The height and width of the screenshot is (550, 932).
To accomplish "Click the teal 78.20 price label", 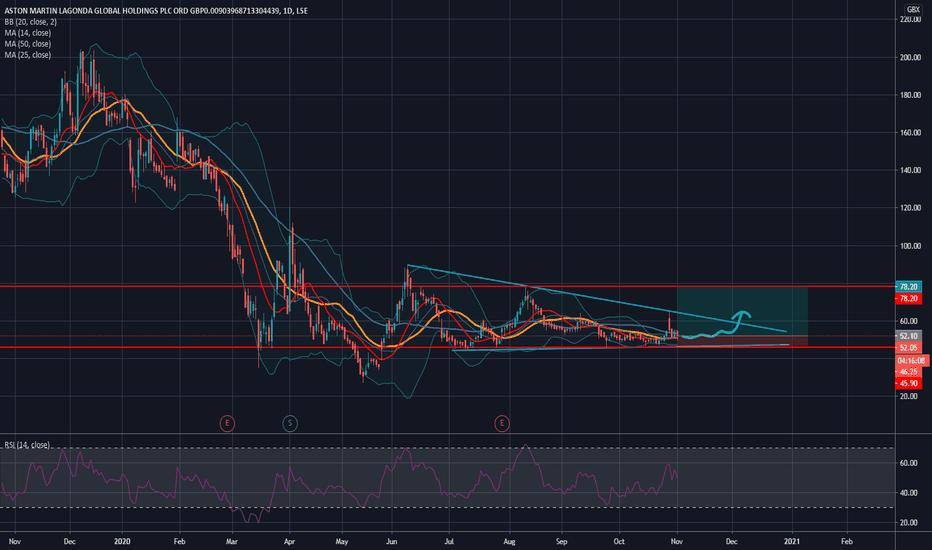I will pos(908,287).
